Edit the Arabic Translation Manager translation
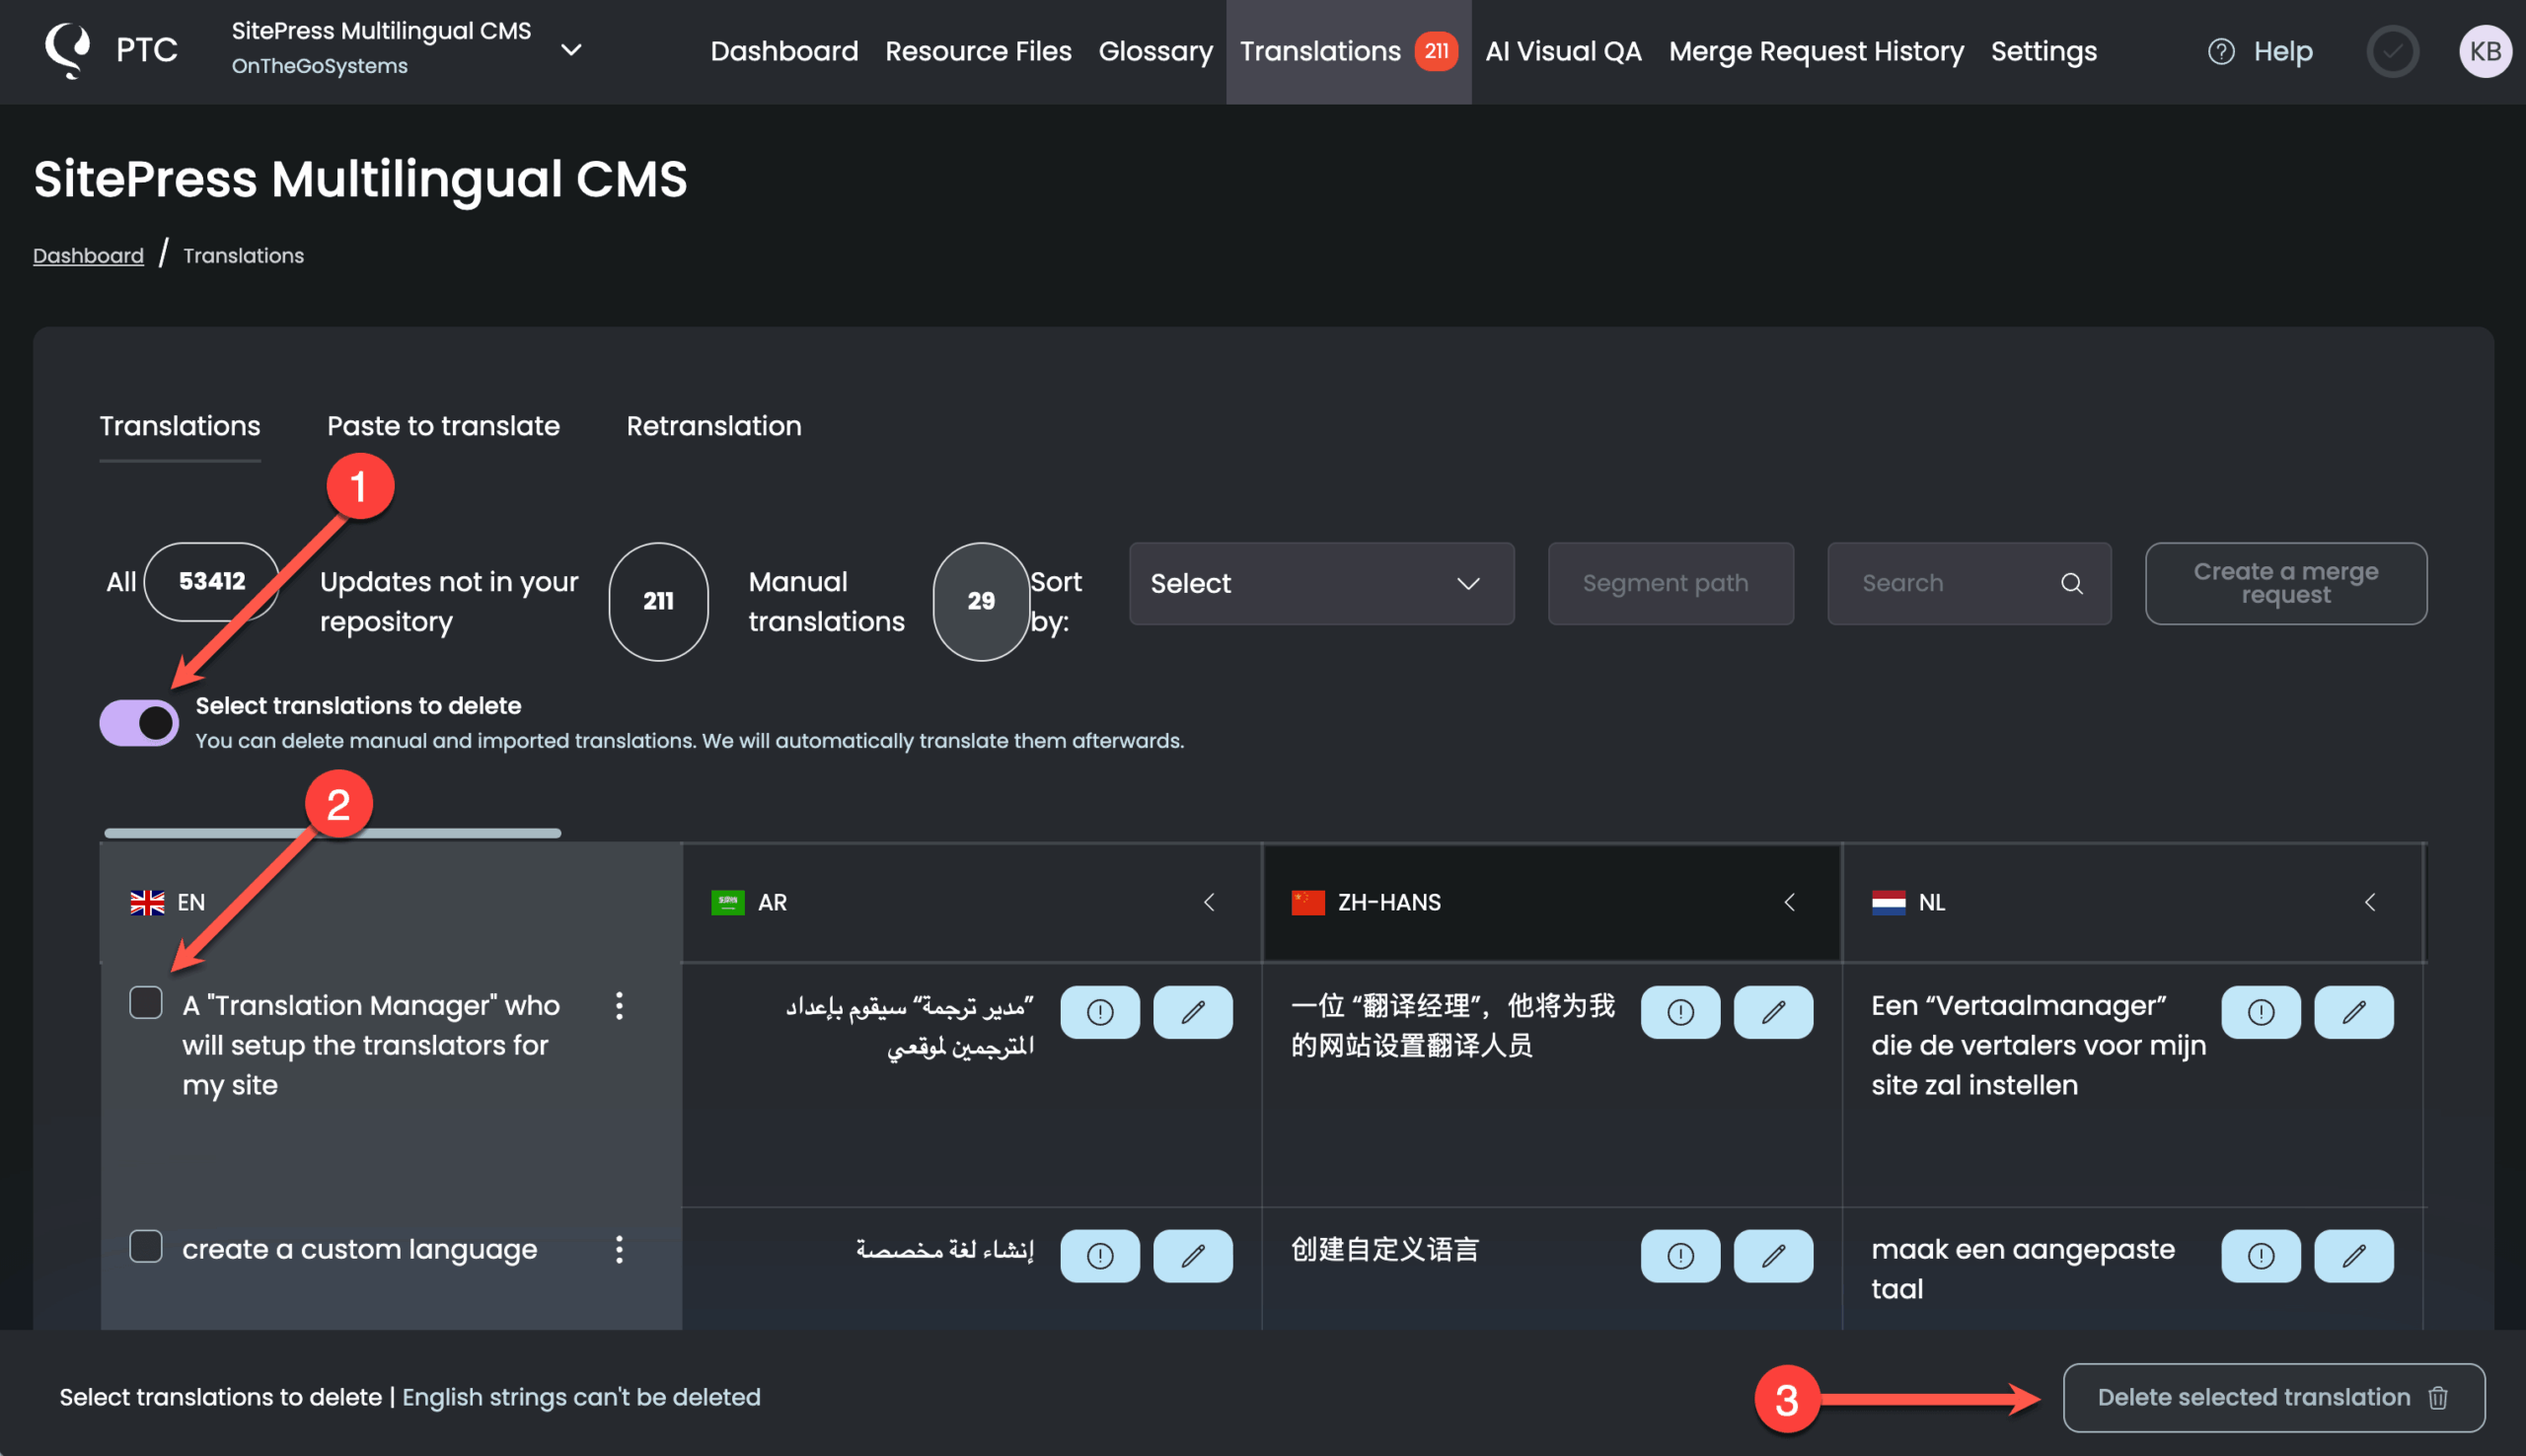This screenshot has height=1456, width=2526. (1192, 1012)
